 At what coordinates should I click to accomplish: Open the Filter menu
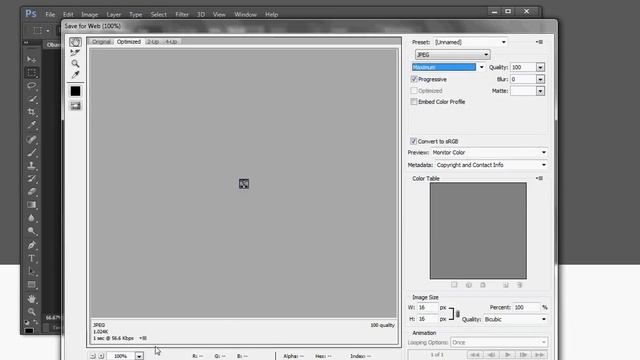click(x=182, y=14)
